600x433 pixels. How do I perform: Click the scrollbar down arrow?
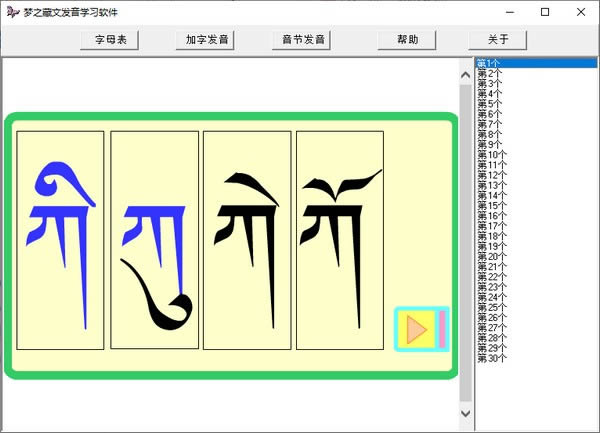coord(466,413)
